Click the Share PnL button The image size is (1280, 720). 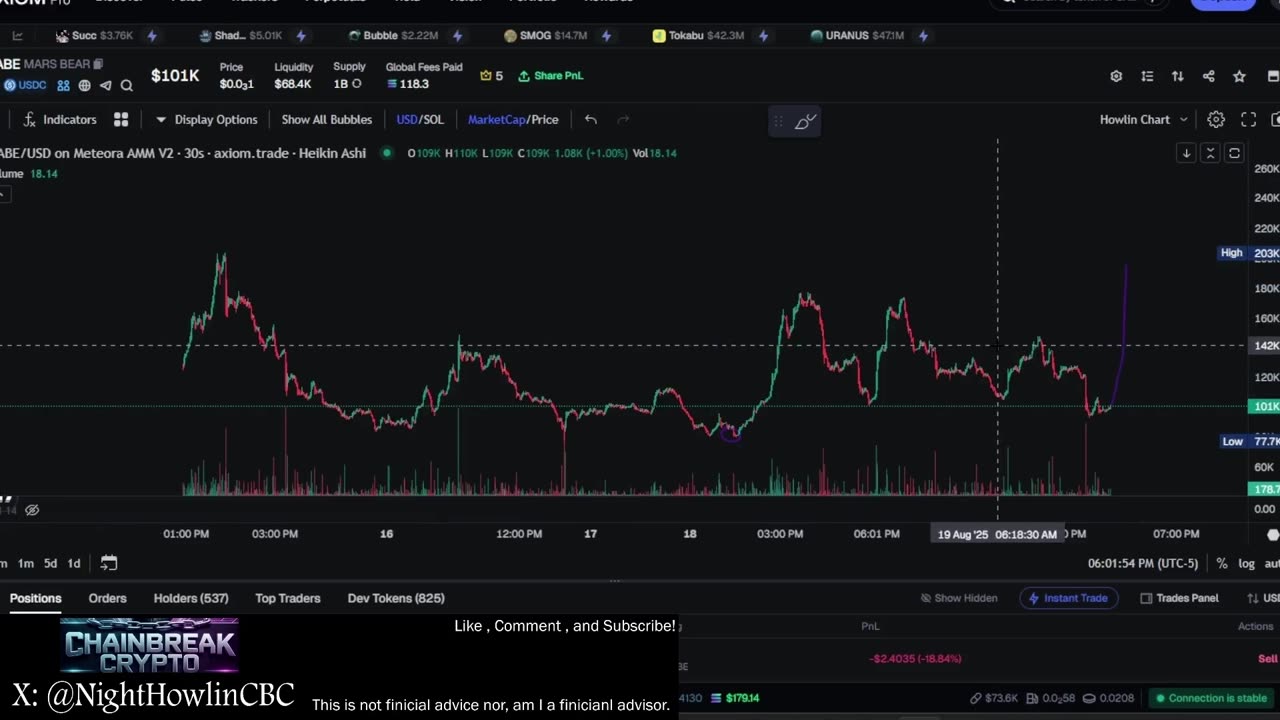point(550,75)
